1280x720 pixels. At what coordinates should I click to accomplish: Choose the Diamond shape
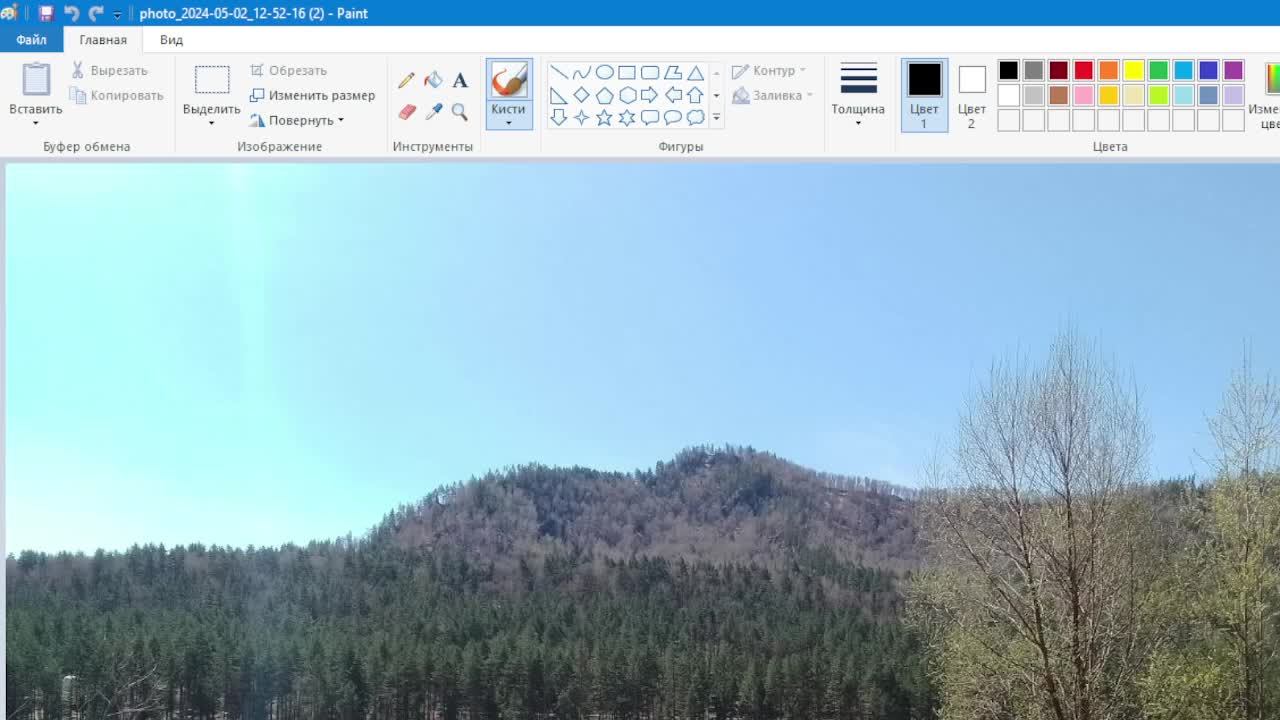coord(582,95)
